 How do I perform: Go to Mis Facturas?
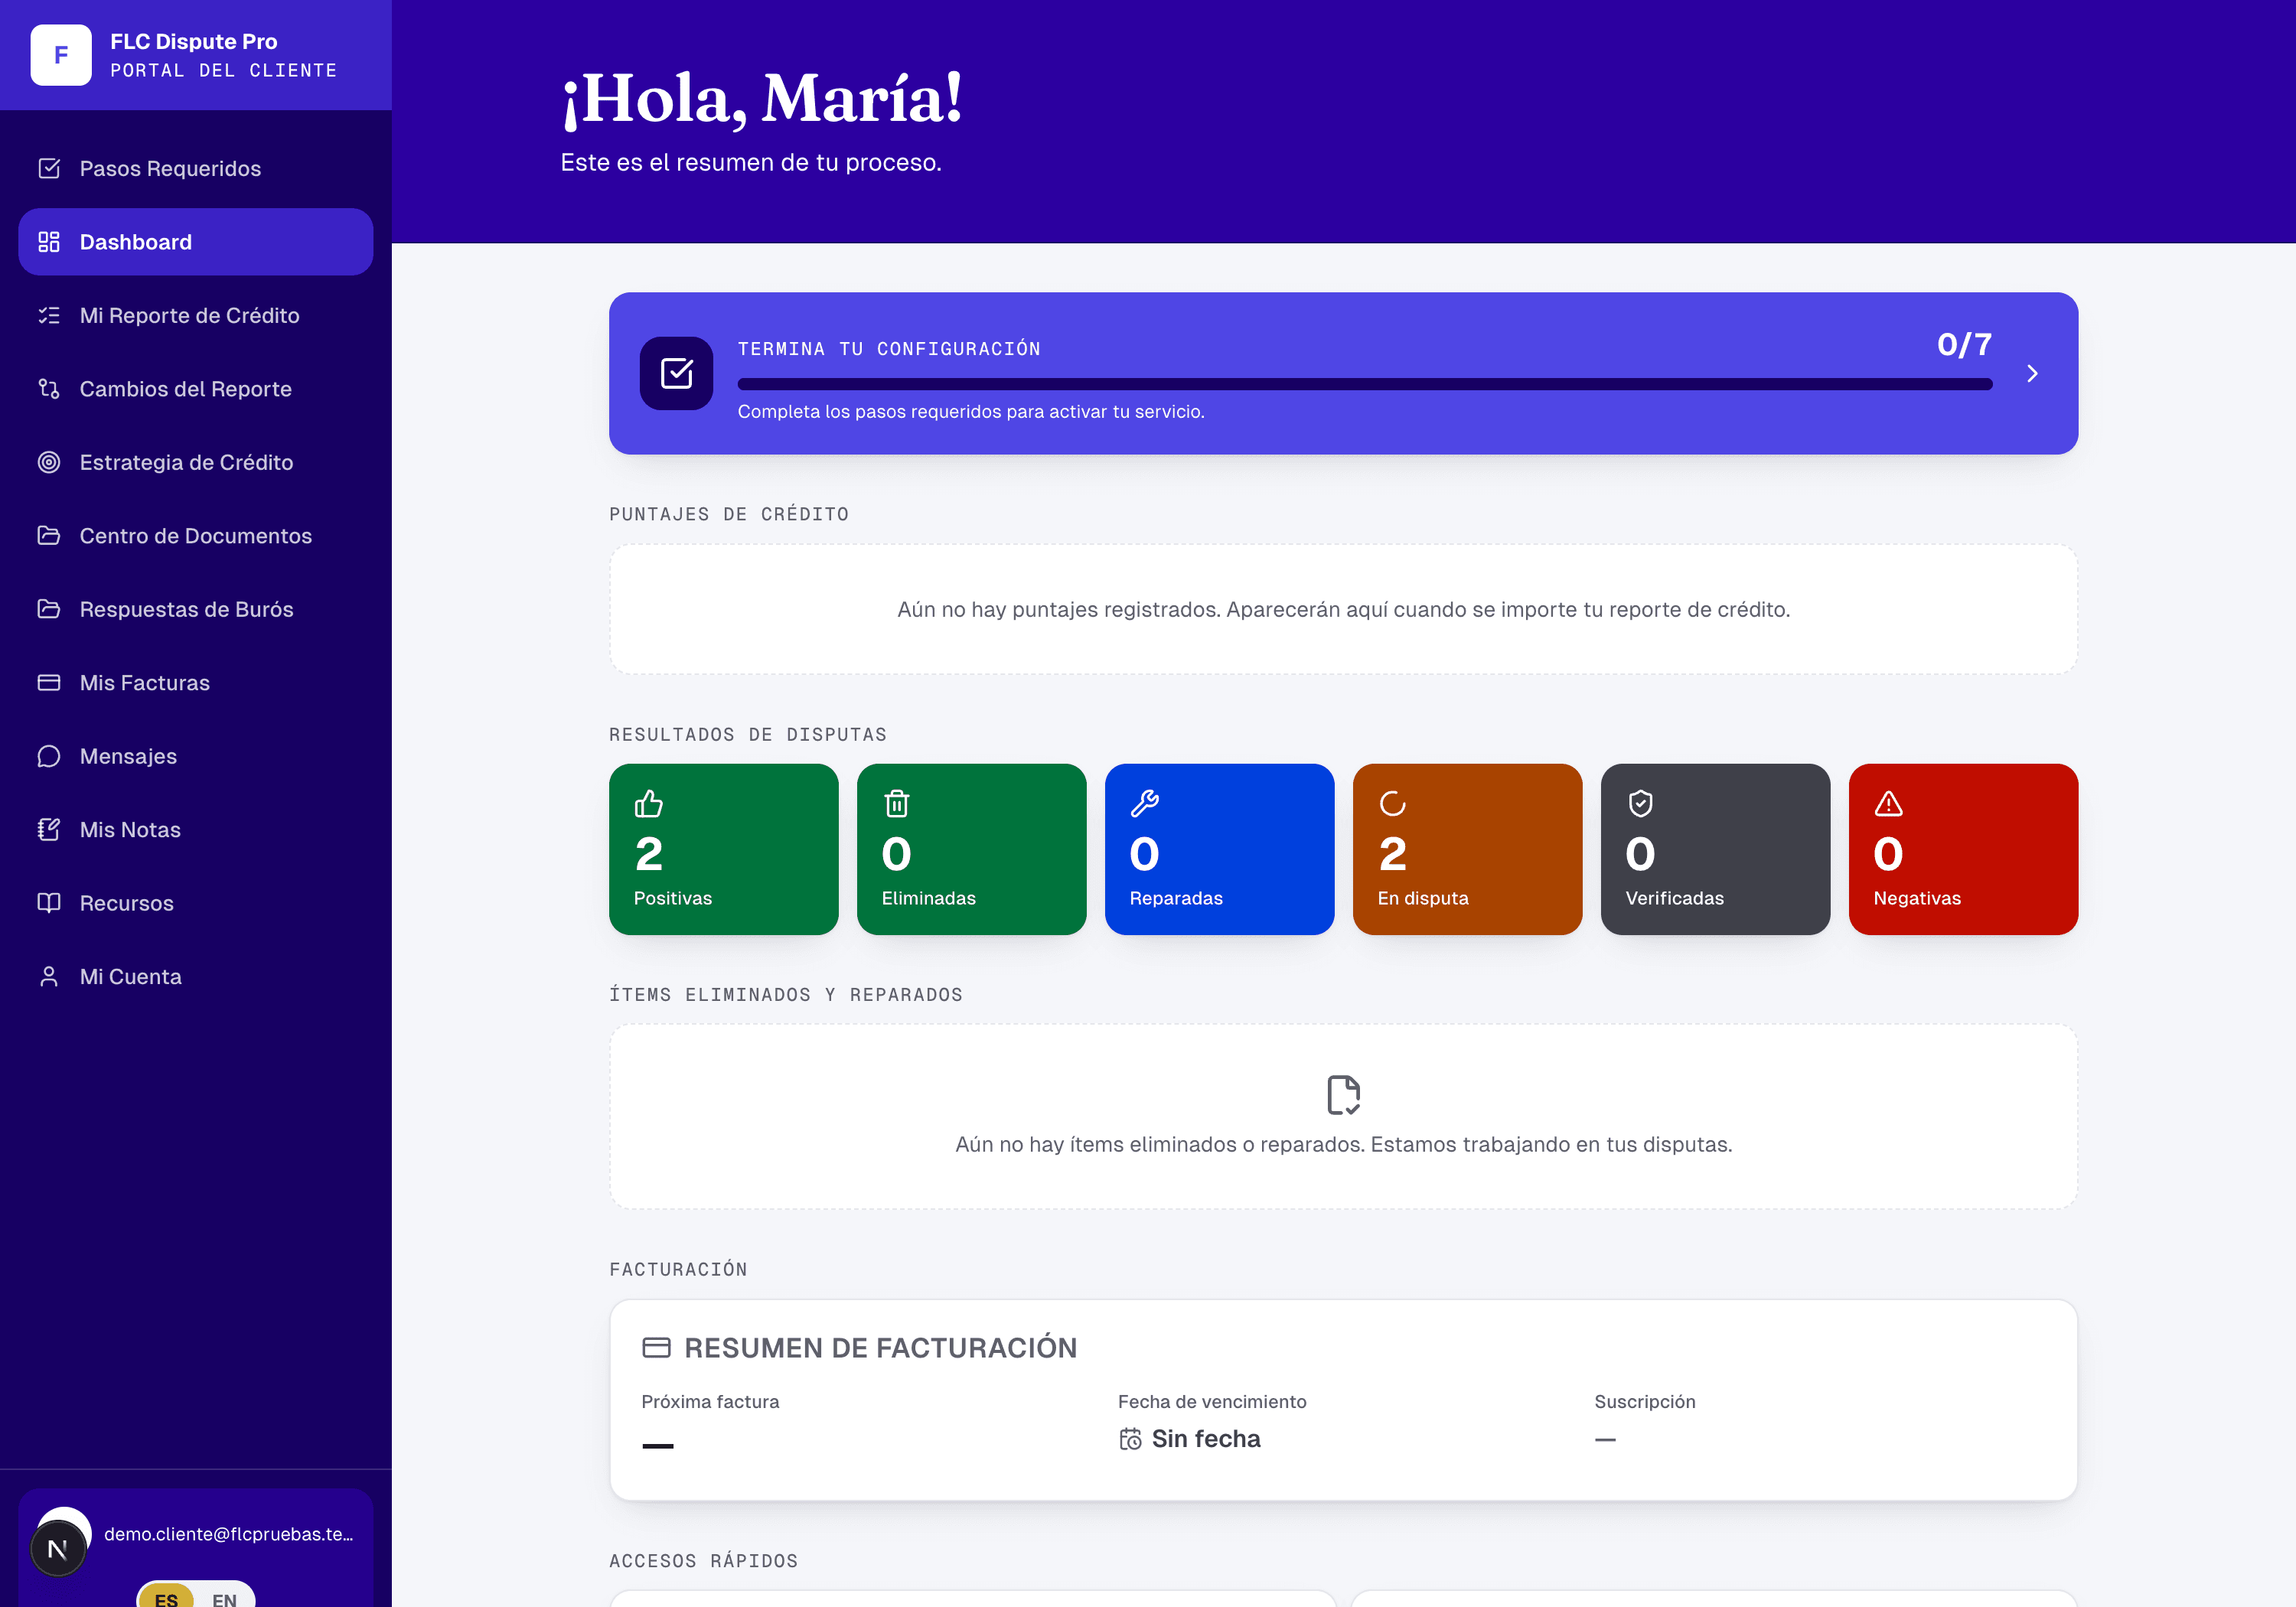pyautogui.click(x=196, y=683)
